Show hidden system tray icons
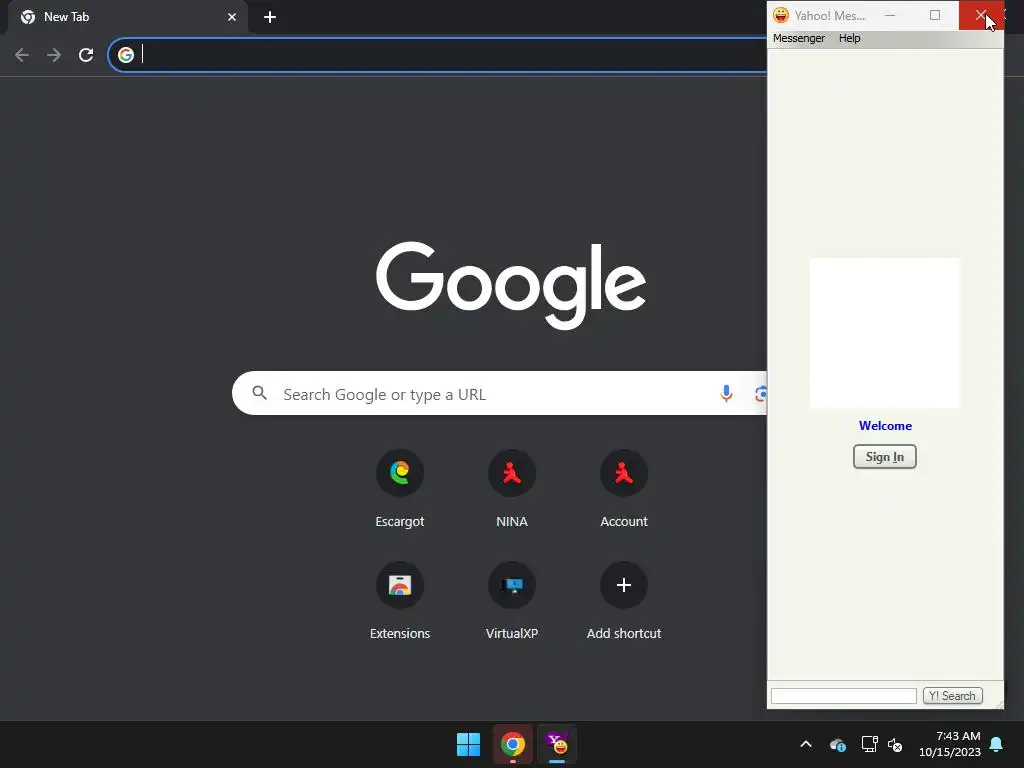The height and width of the screenshot is (768, 1024). pyautogui.click(x=806, y=744)
